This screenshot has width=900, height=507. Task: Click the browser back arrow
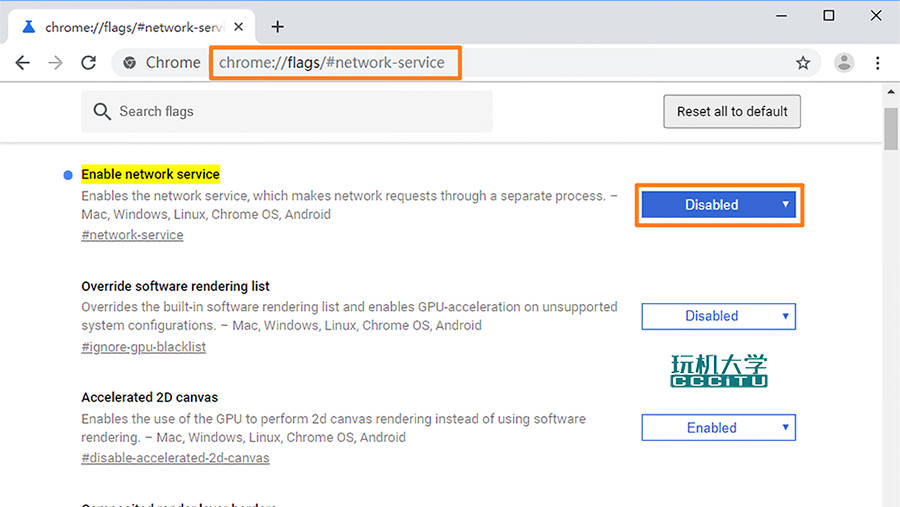(x=23, y=63)
